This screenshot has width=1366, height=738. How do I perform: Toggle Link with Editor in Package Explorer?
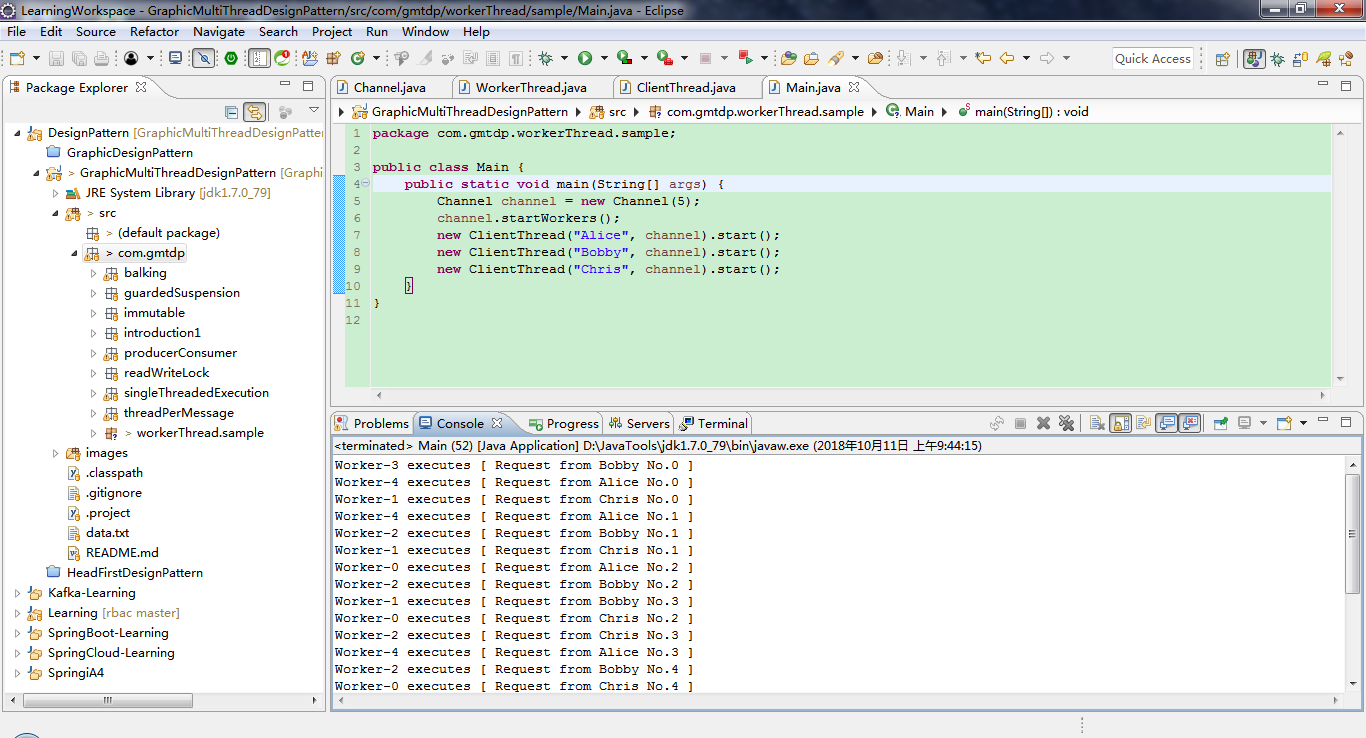point(254,112)
